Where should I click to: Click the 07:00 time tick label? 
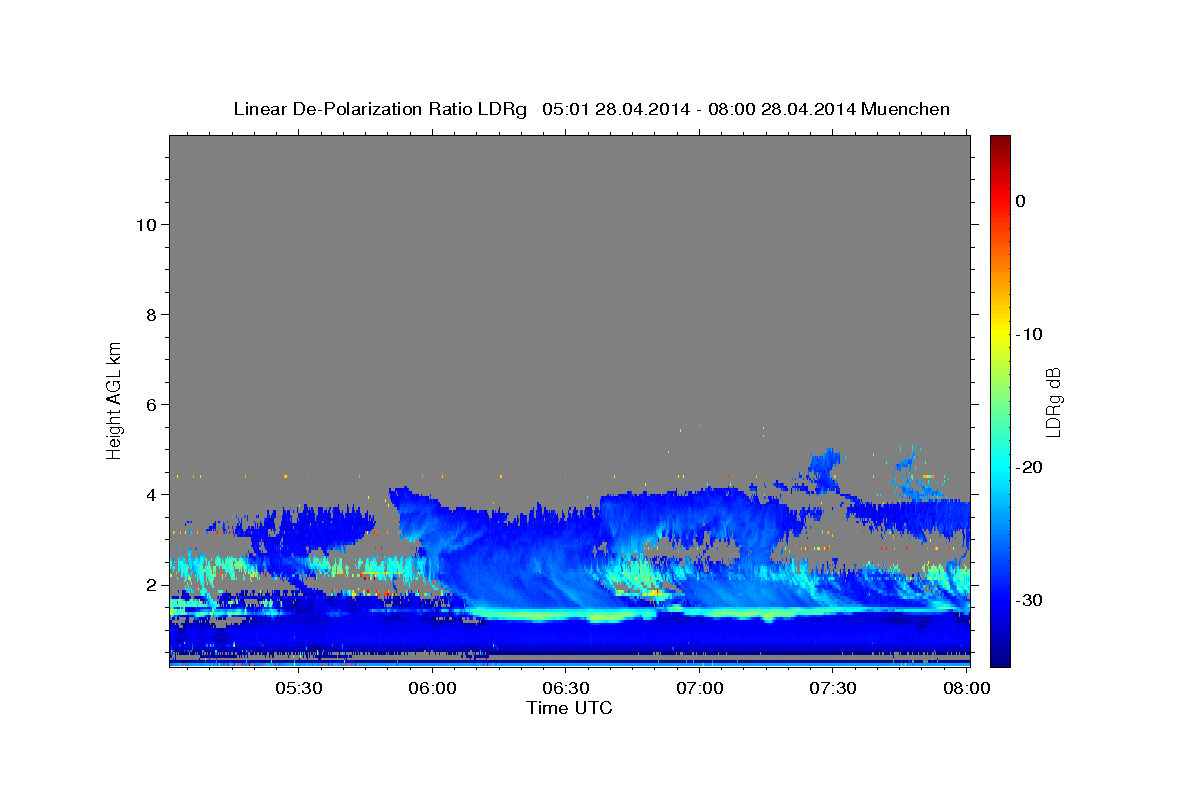tap(700, 688)
